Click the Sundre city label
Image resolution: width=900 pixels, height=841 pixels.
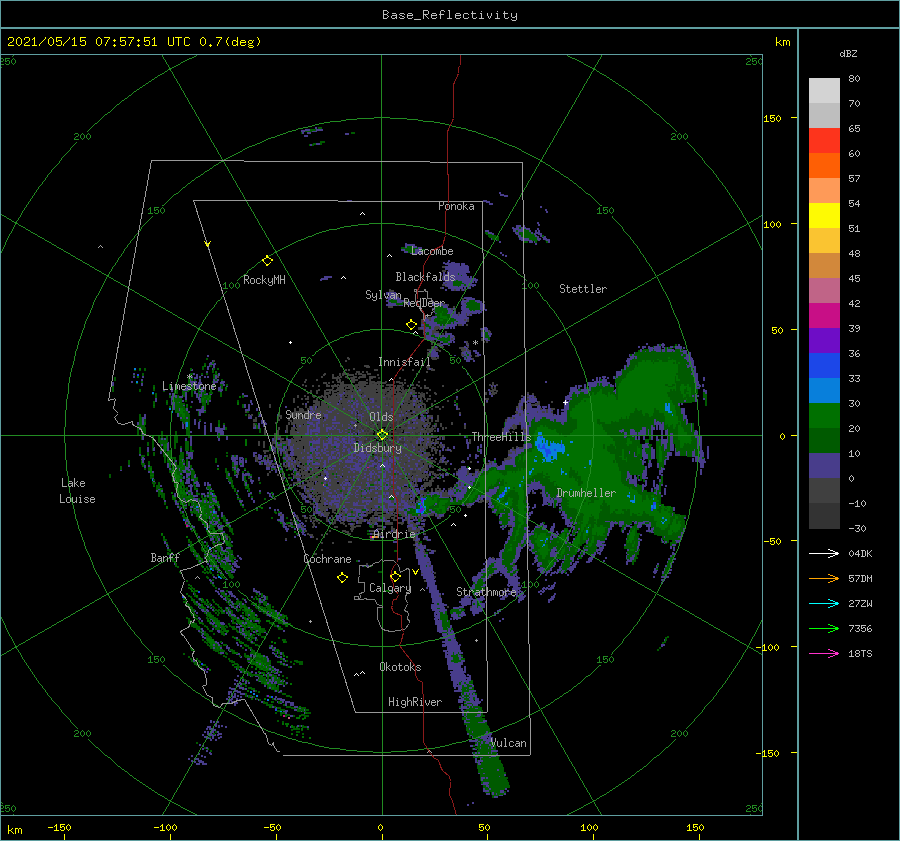point(303,414)
